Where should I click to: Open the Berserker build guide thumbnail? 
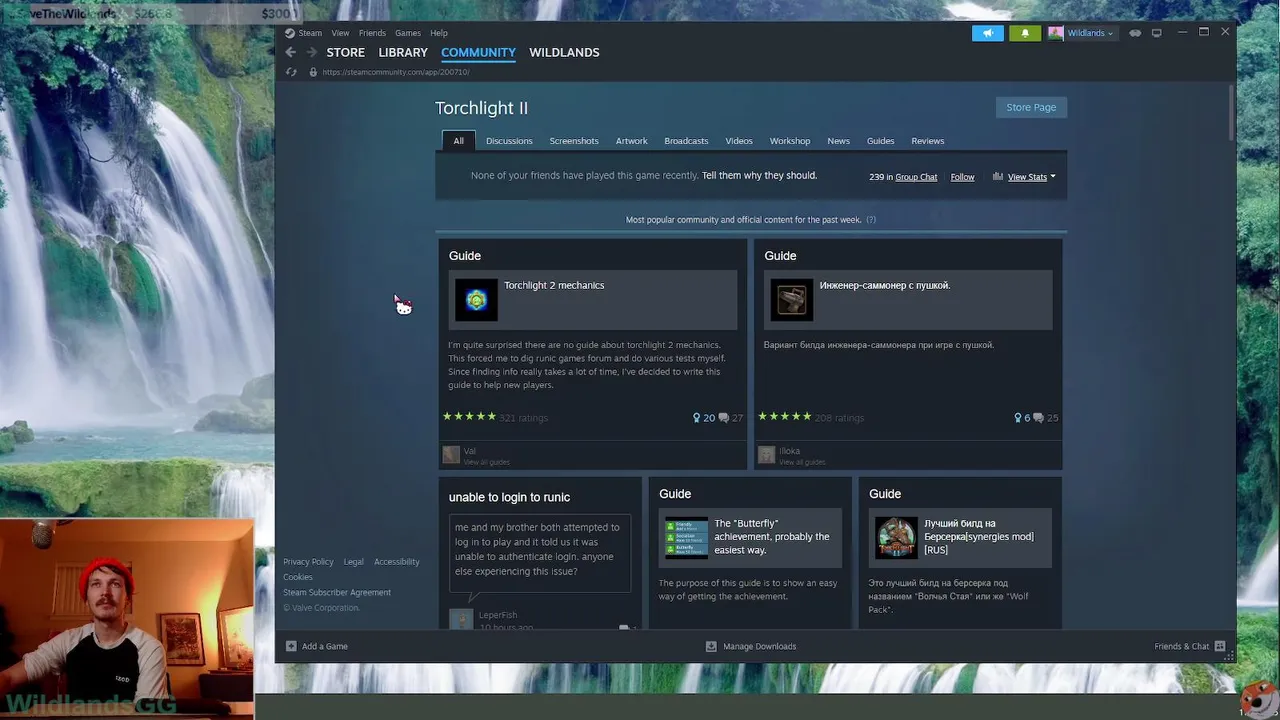click(896, 537)
